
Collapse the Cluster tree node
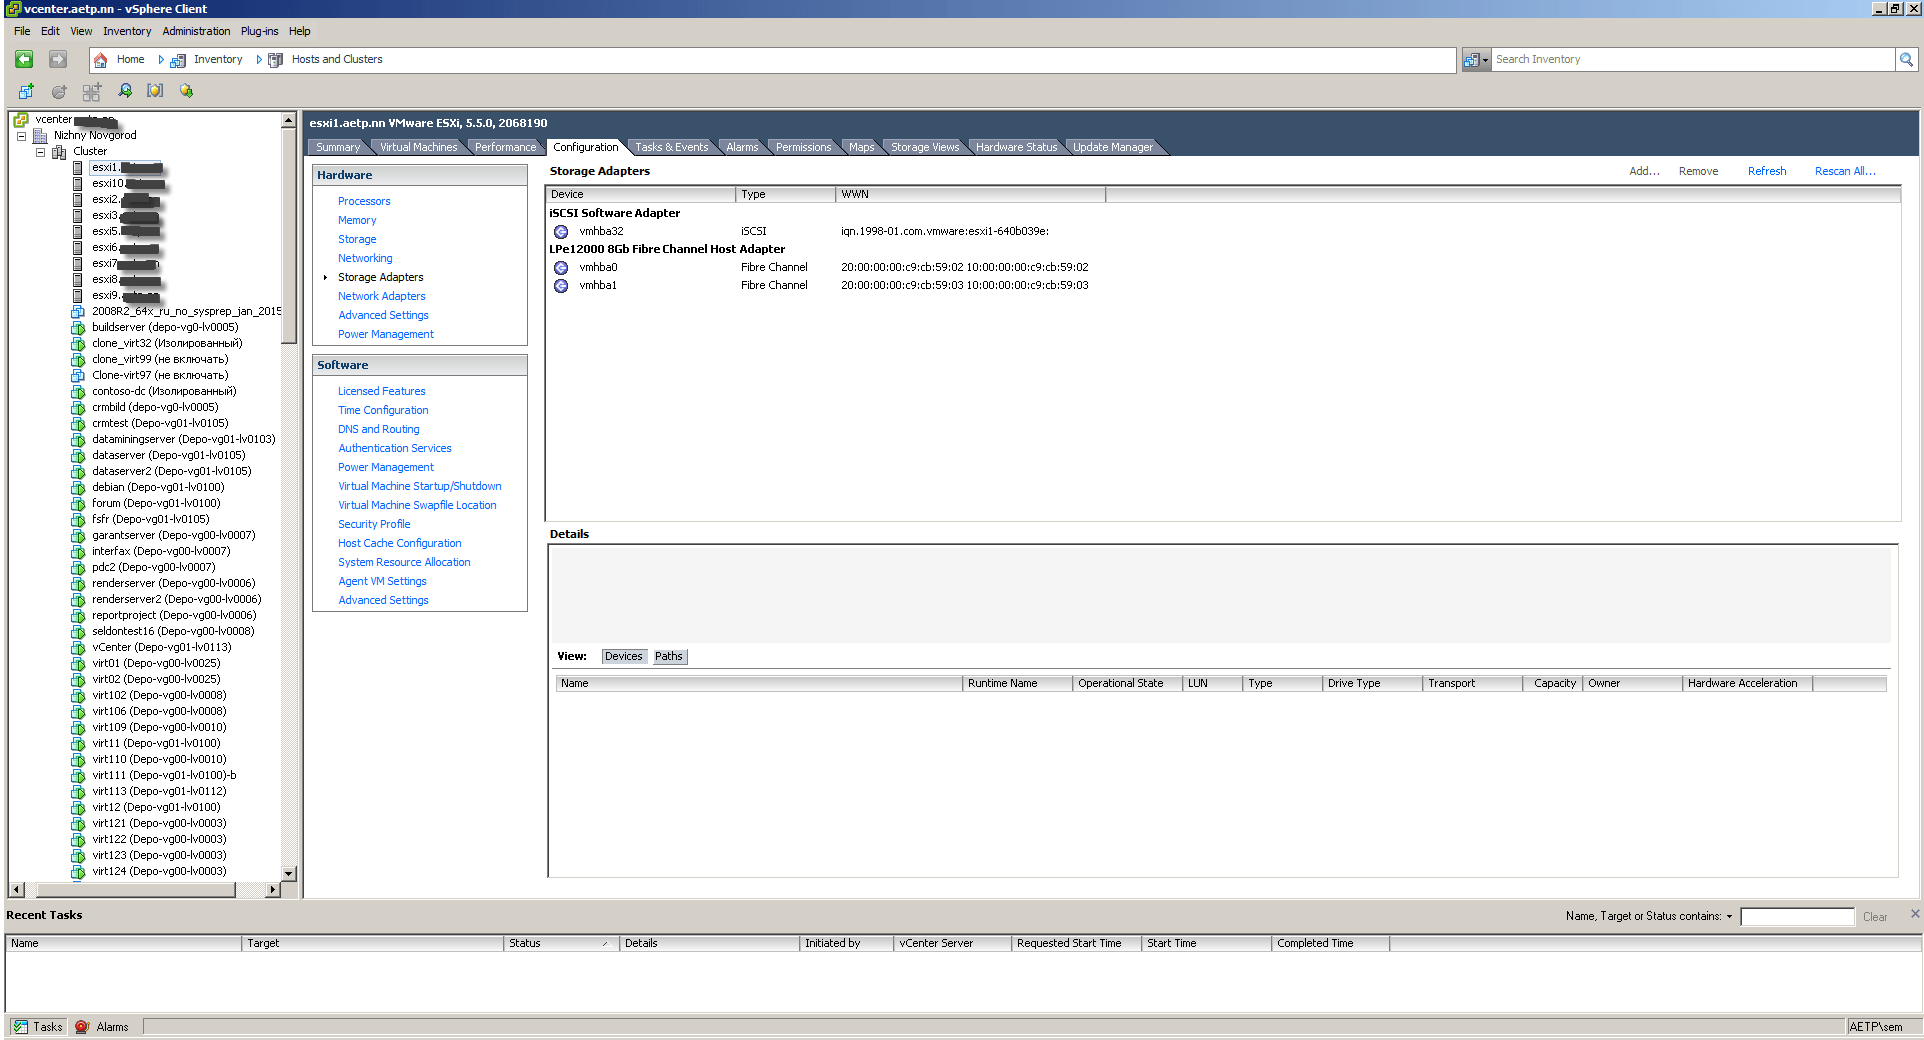[x=40, y=152]
